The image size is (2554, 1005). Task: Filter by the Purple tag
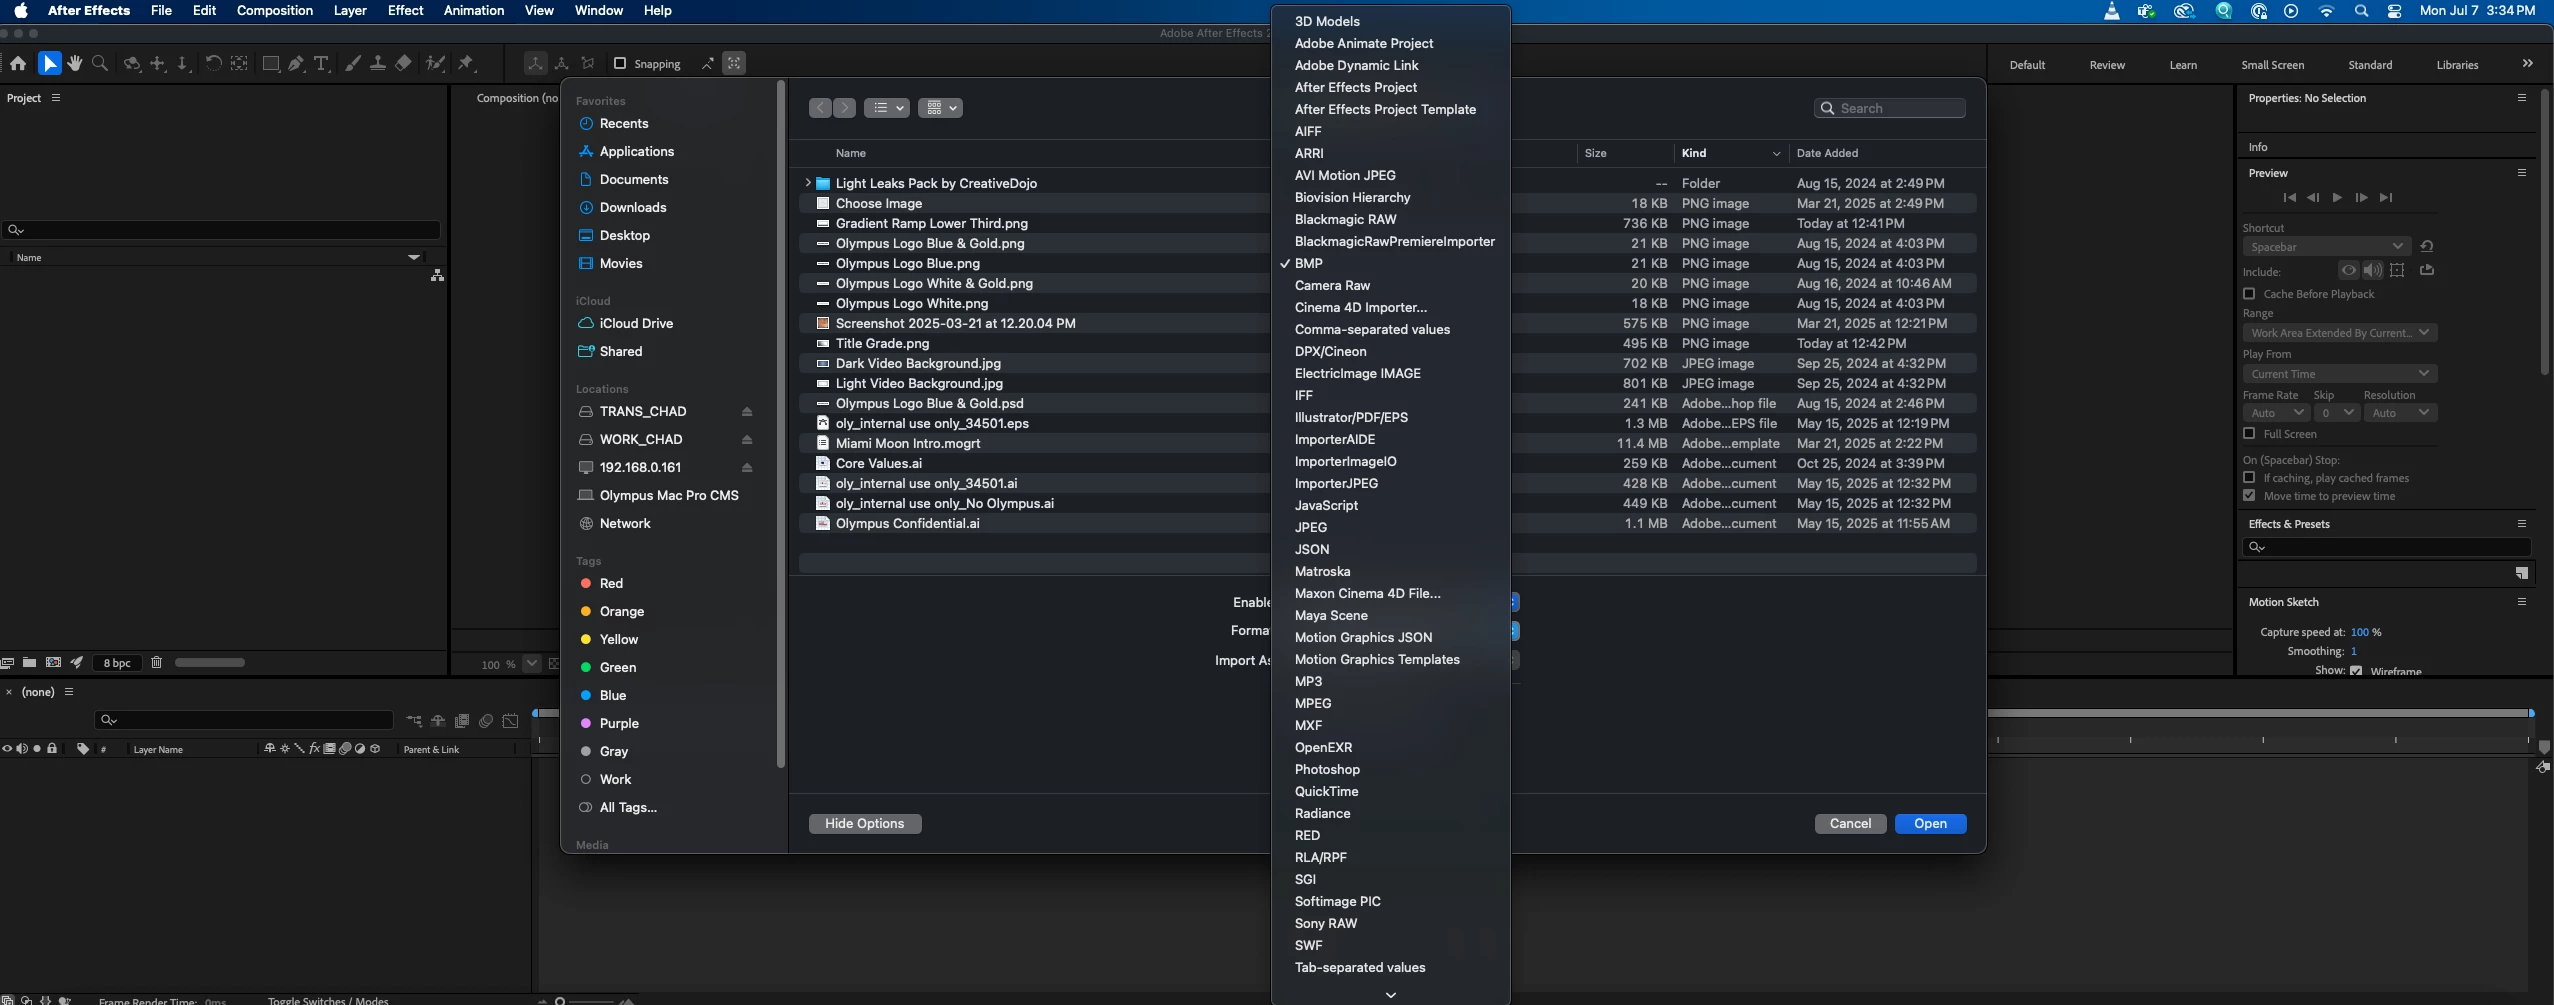click(618, 723)
